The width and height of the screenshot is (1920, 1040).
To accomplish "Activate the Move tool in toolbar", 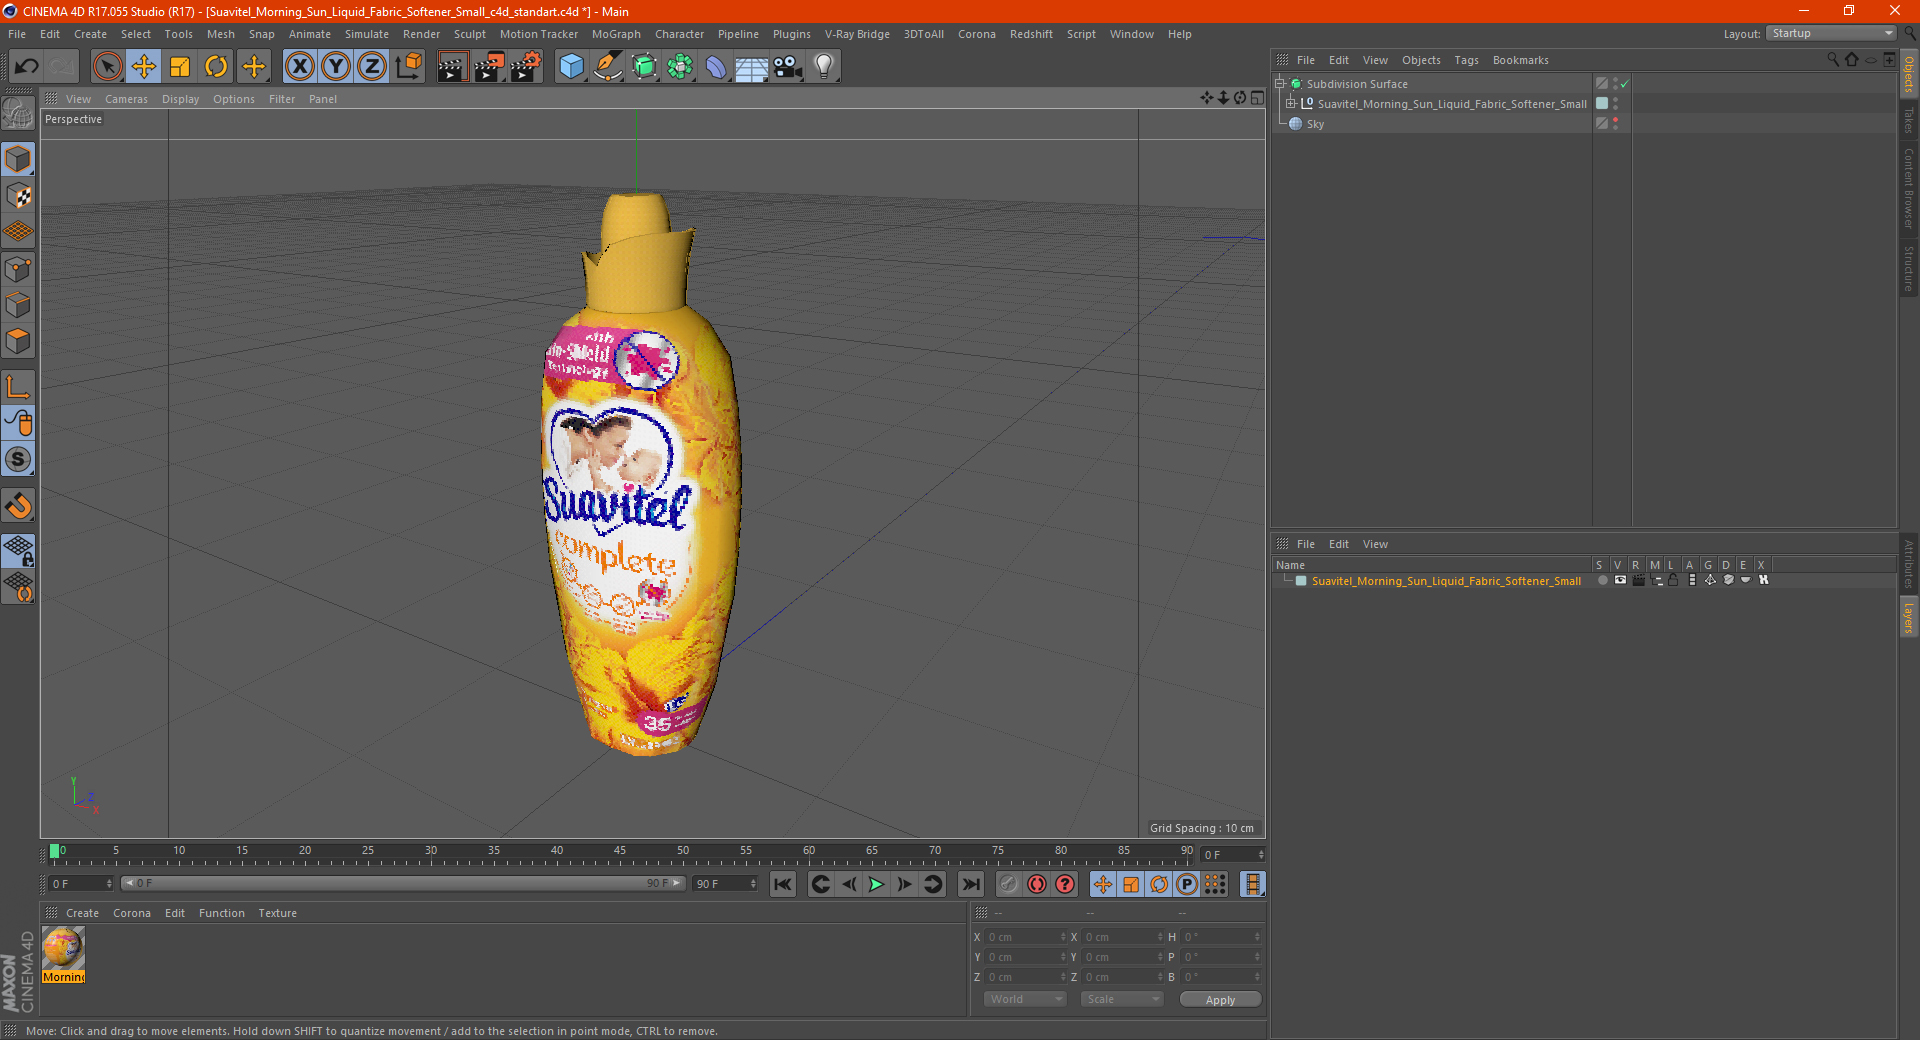I will click(x=144, y=67).
